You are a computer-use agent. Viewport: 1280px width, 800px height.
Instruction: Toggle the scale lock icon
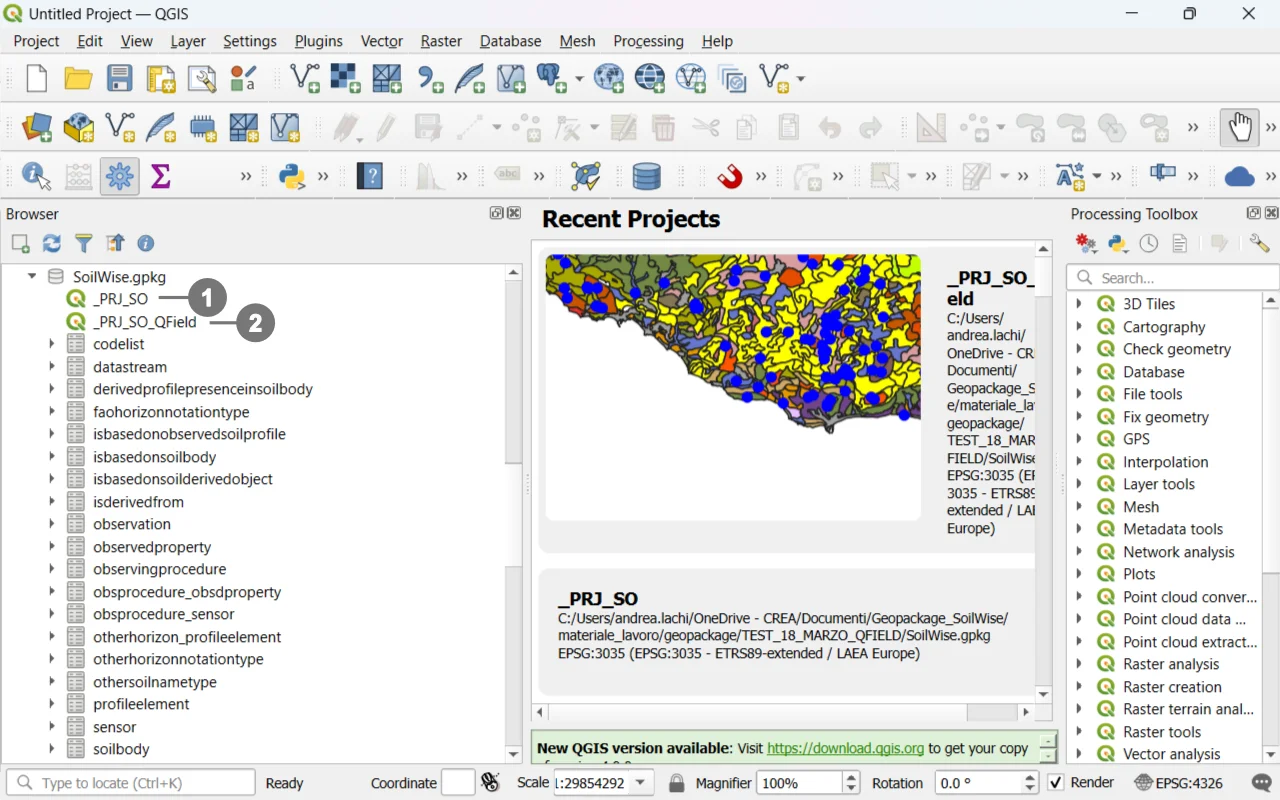pos(677,783)
